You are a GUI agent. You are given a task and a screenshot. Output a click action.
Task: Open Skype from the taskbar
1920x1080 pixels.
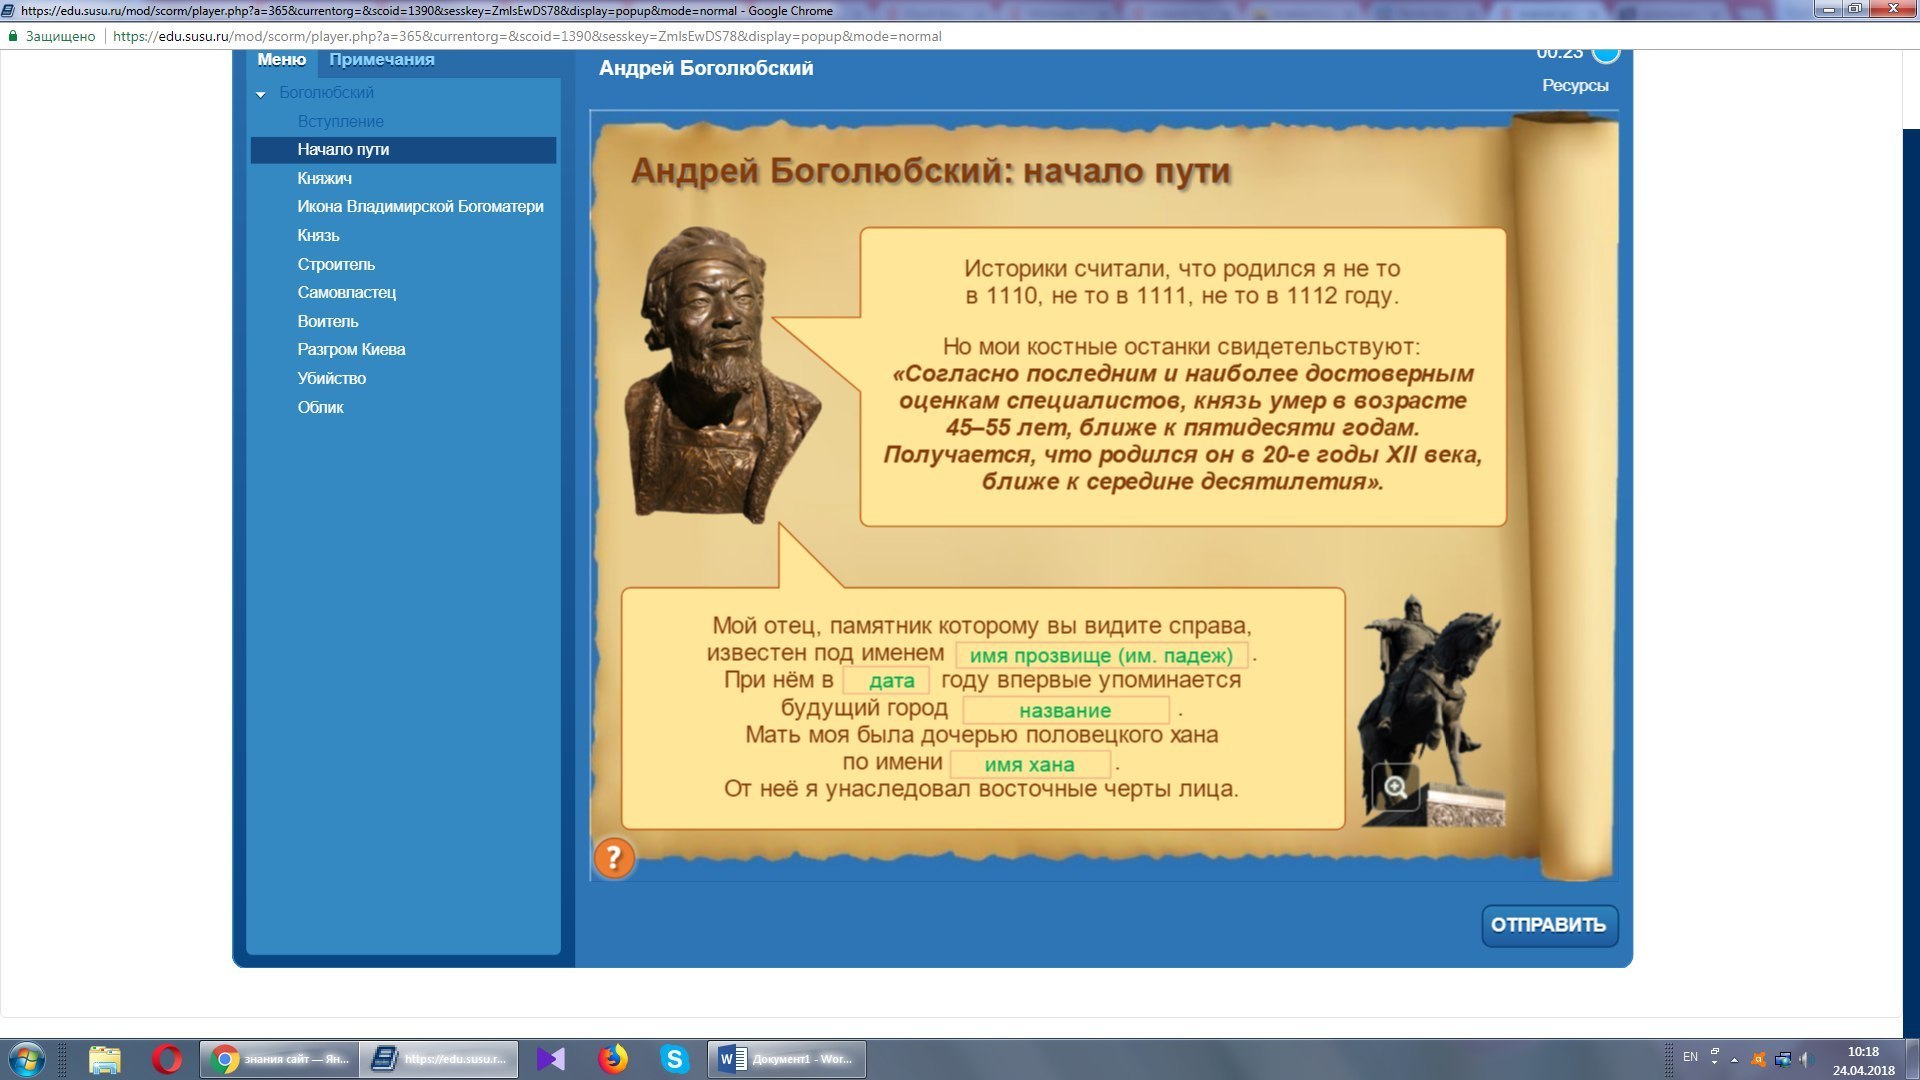pos(675,1059)
